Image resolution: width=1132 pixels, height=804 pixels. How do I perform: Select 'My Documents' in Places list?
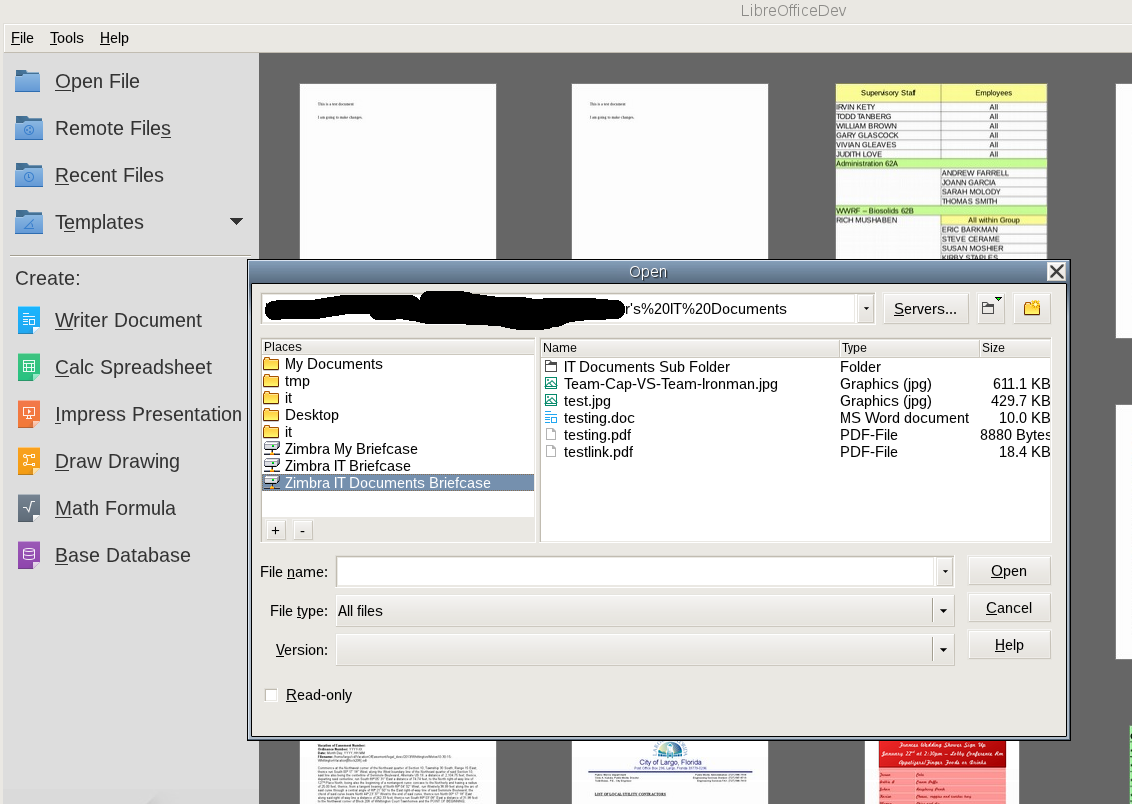click(334, 364)
